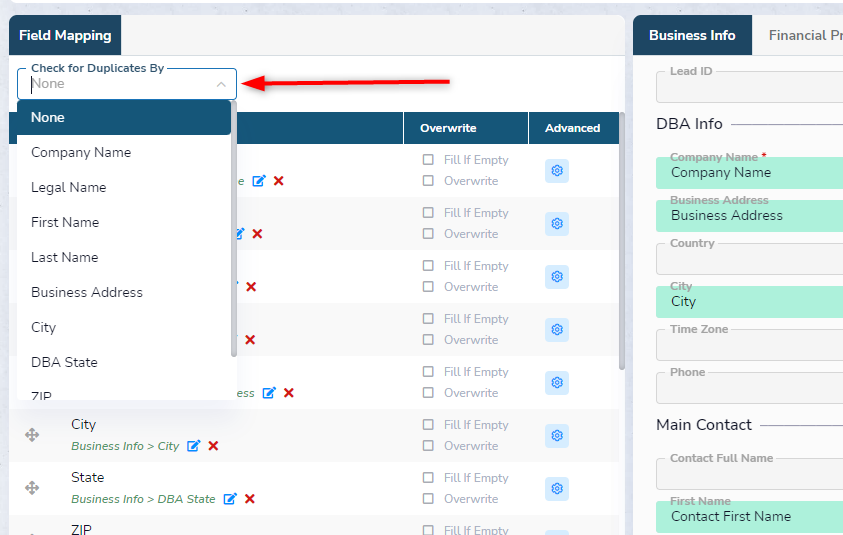Click the Advanced column header
This screenshot has height=535, width=843.
[x=573, y=128]
